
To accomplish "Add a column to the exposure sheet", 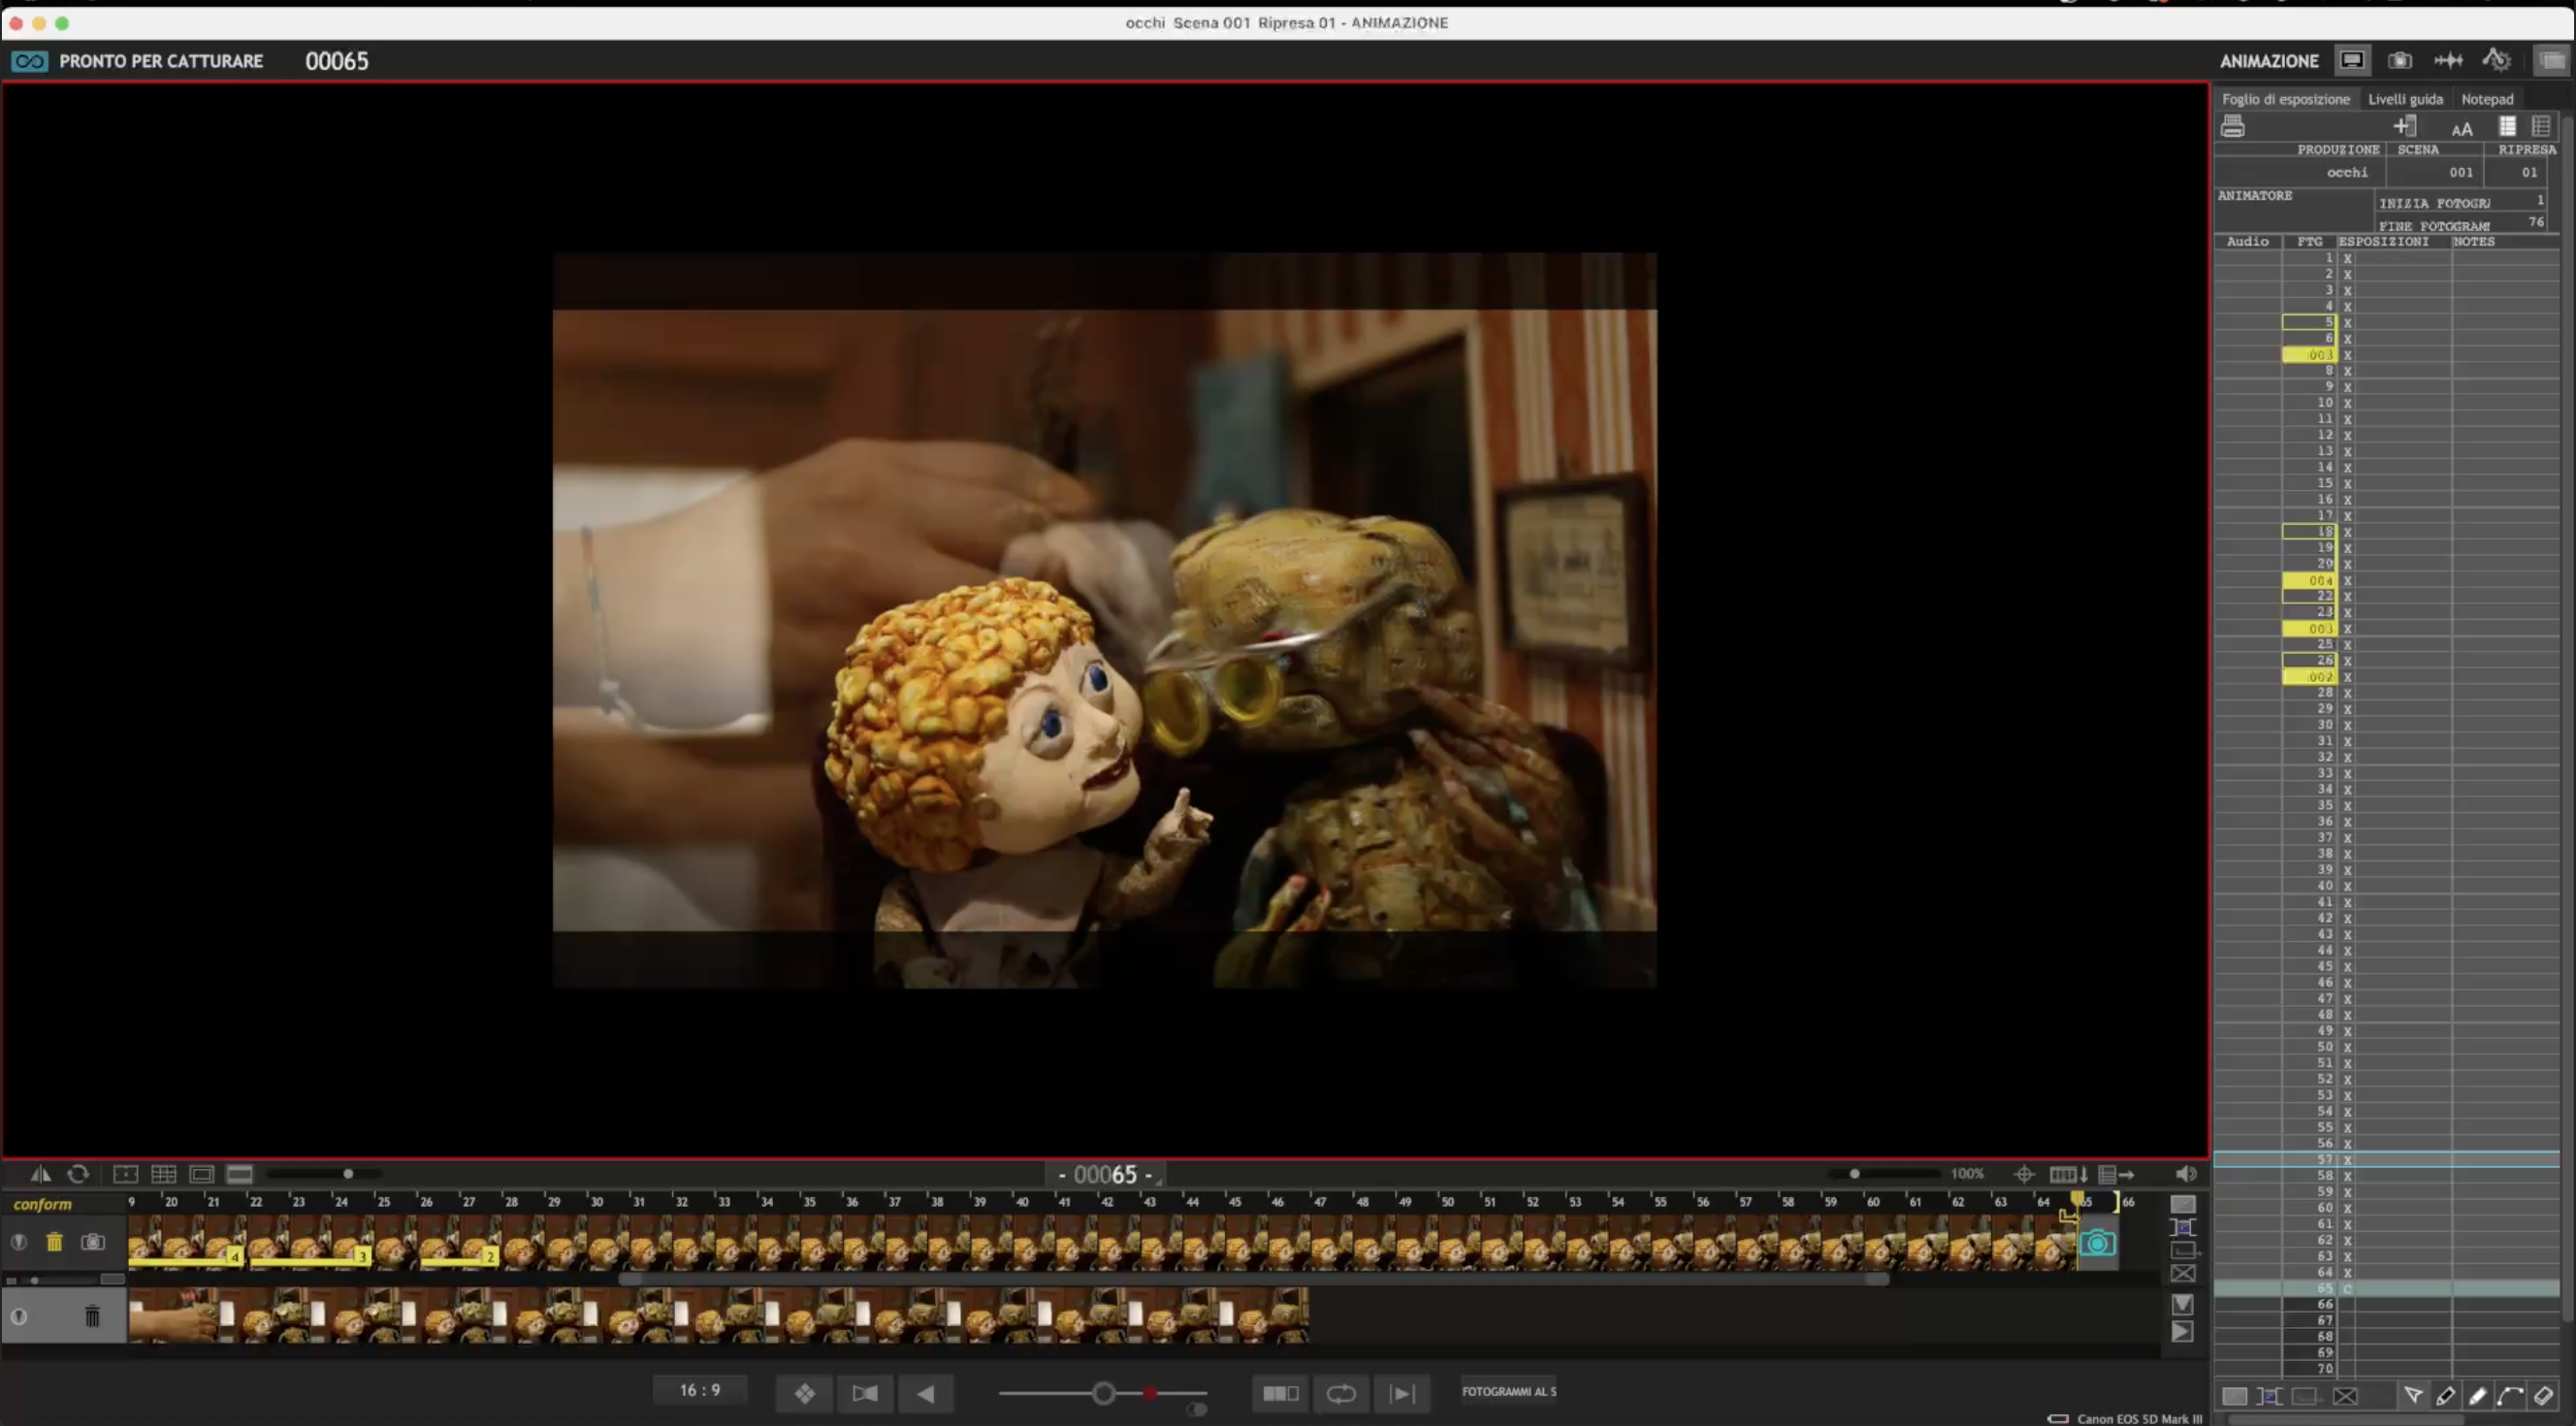I will click(2405, 126).
